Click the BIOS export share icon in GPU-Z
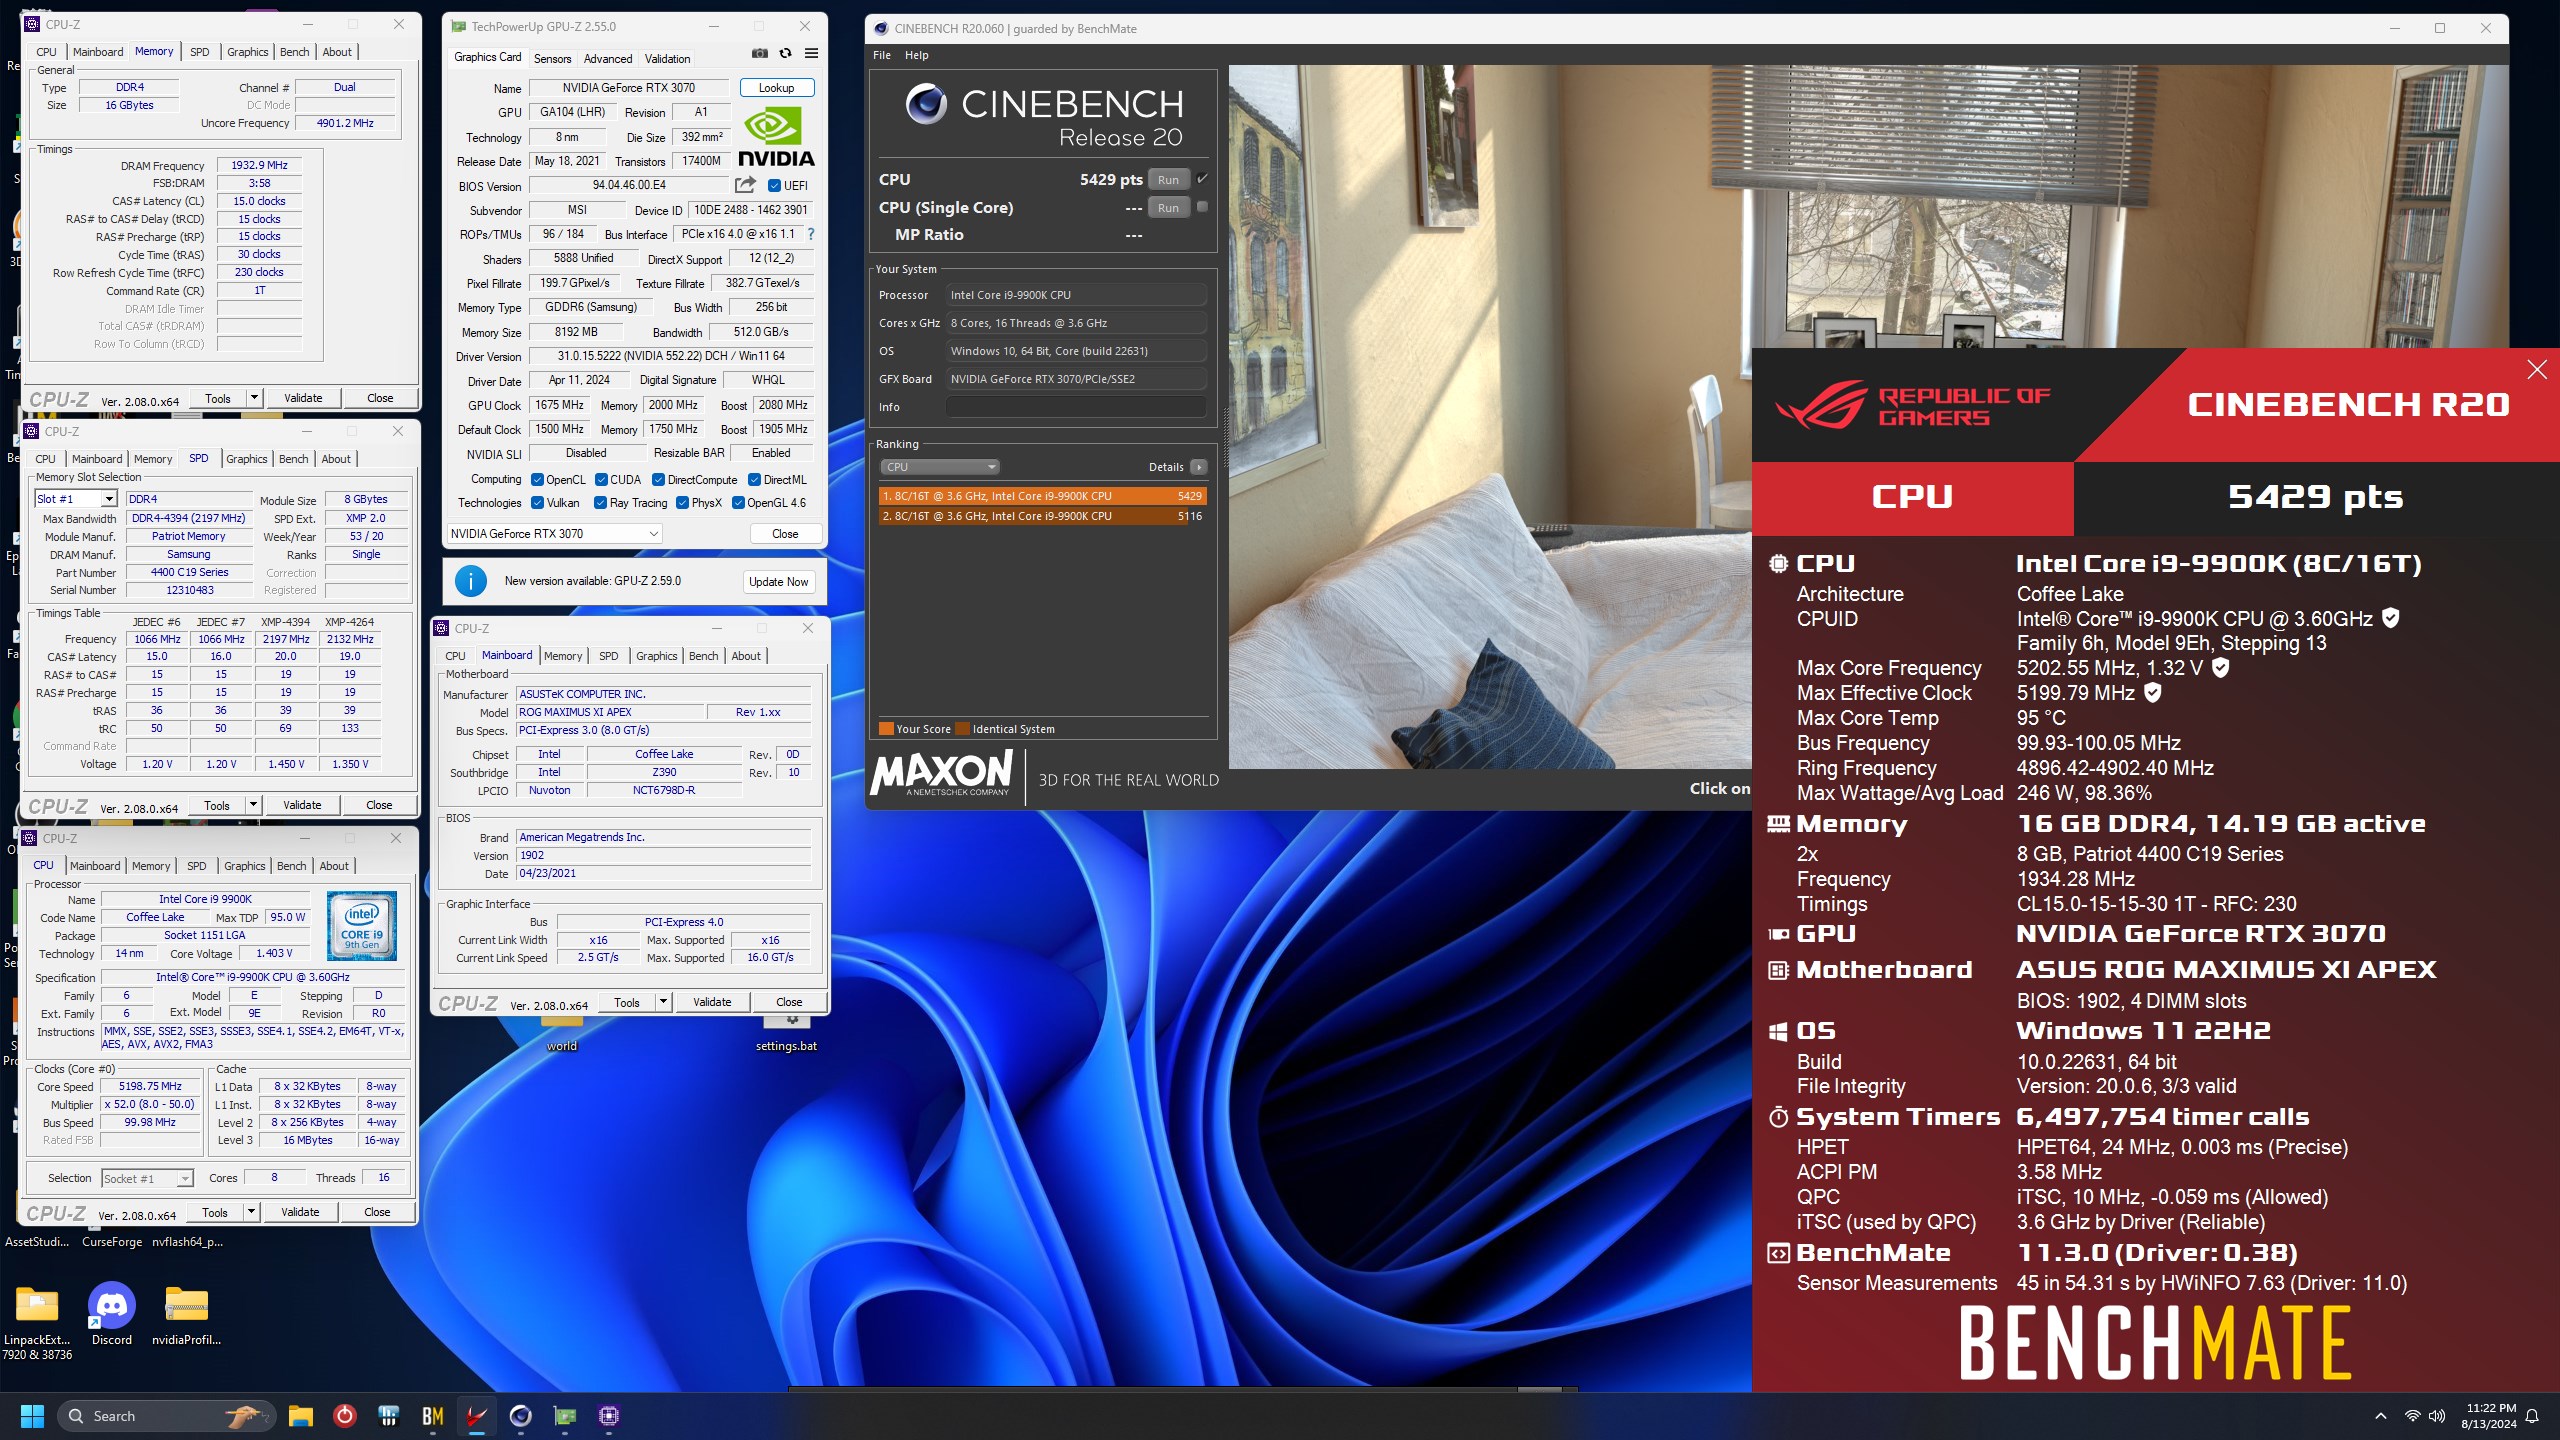Image resolution: width=2560 pixels, height=1440 pixels. (x=745, y=185)
